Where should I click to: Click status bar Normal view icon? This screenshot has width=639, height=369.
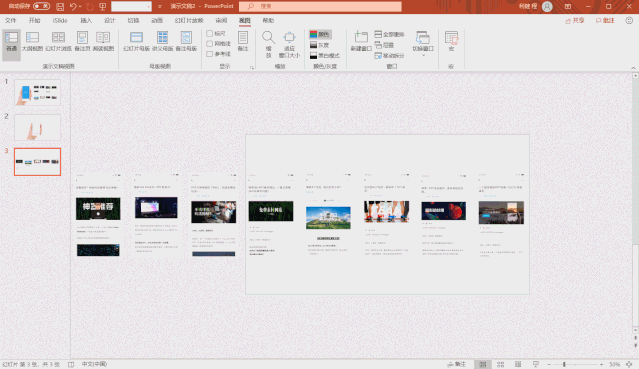[x=483, y=364]
